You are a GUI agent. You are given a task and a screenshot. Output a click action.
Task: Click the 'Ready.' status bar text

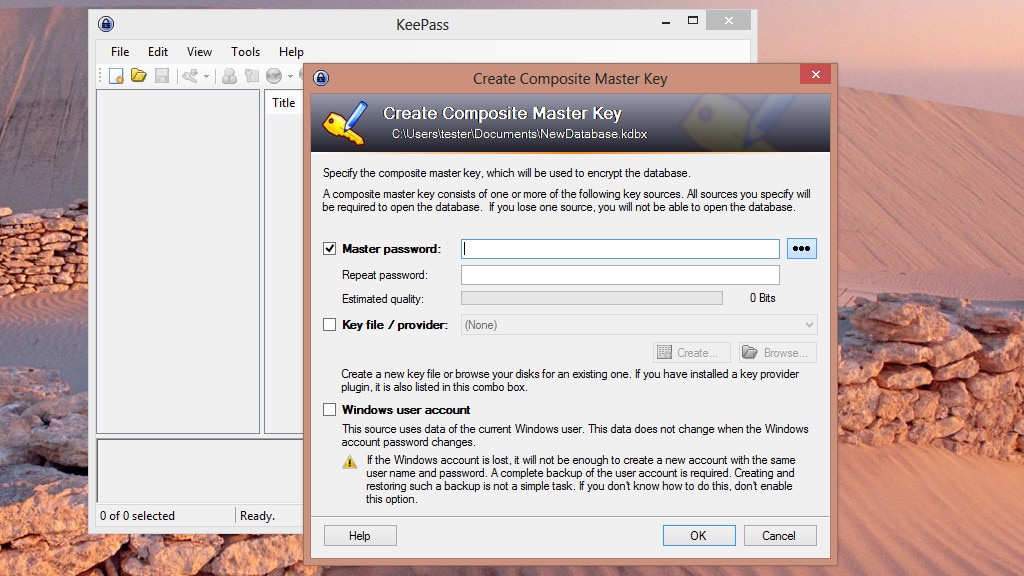click(x=257, y=515)
